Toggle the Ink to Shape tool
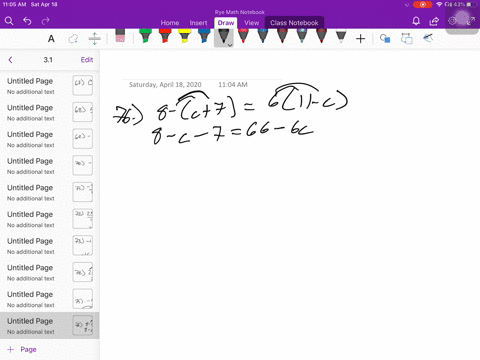Image resolution: width=480 pixels, height=360 pixels. pyautogui.click(x=406, y=39)
